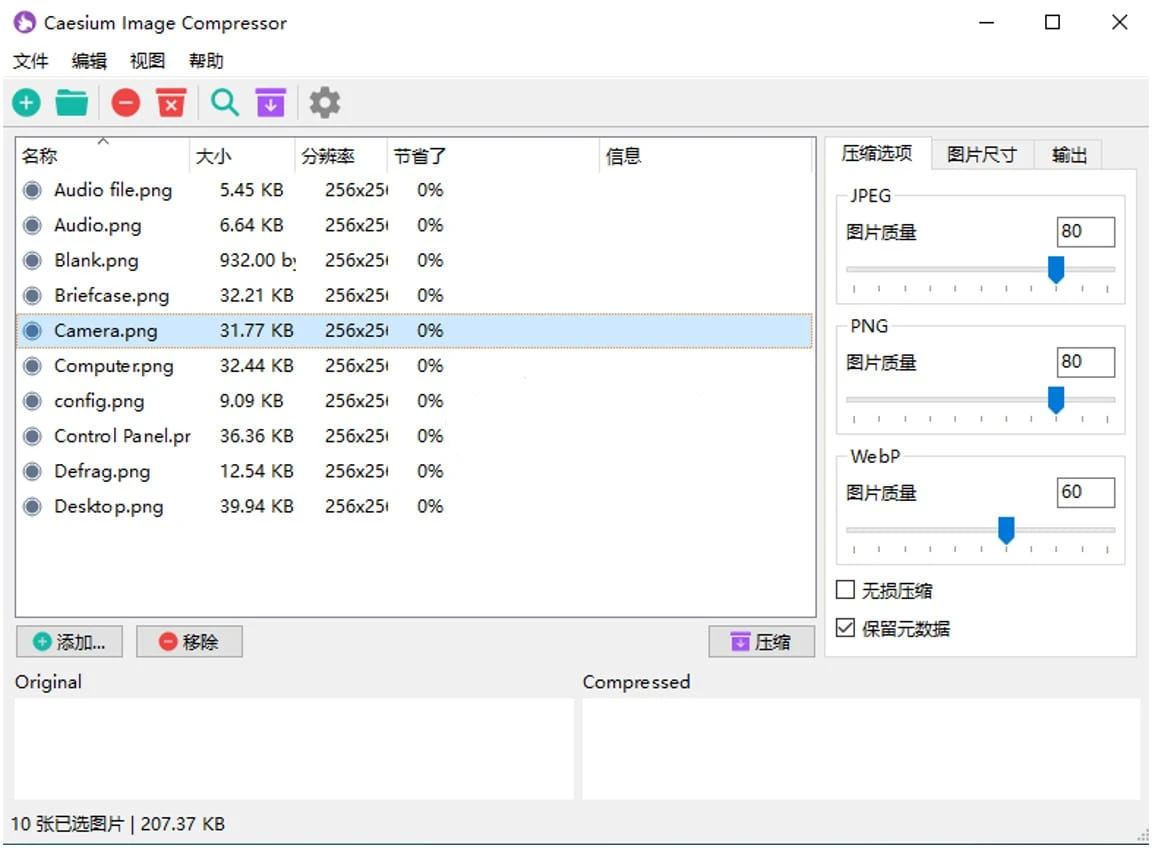
Task: Sort list by the 大小 column header
Action: coord(212,156)
